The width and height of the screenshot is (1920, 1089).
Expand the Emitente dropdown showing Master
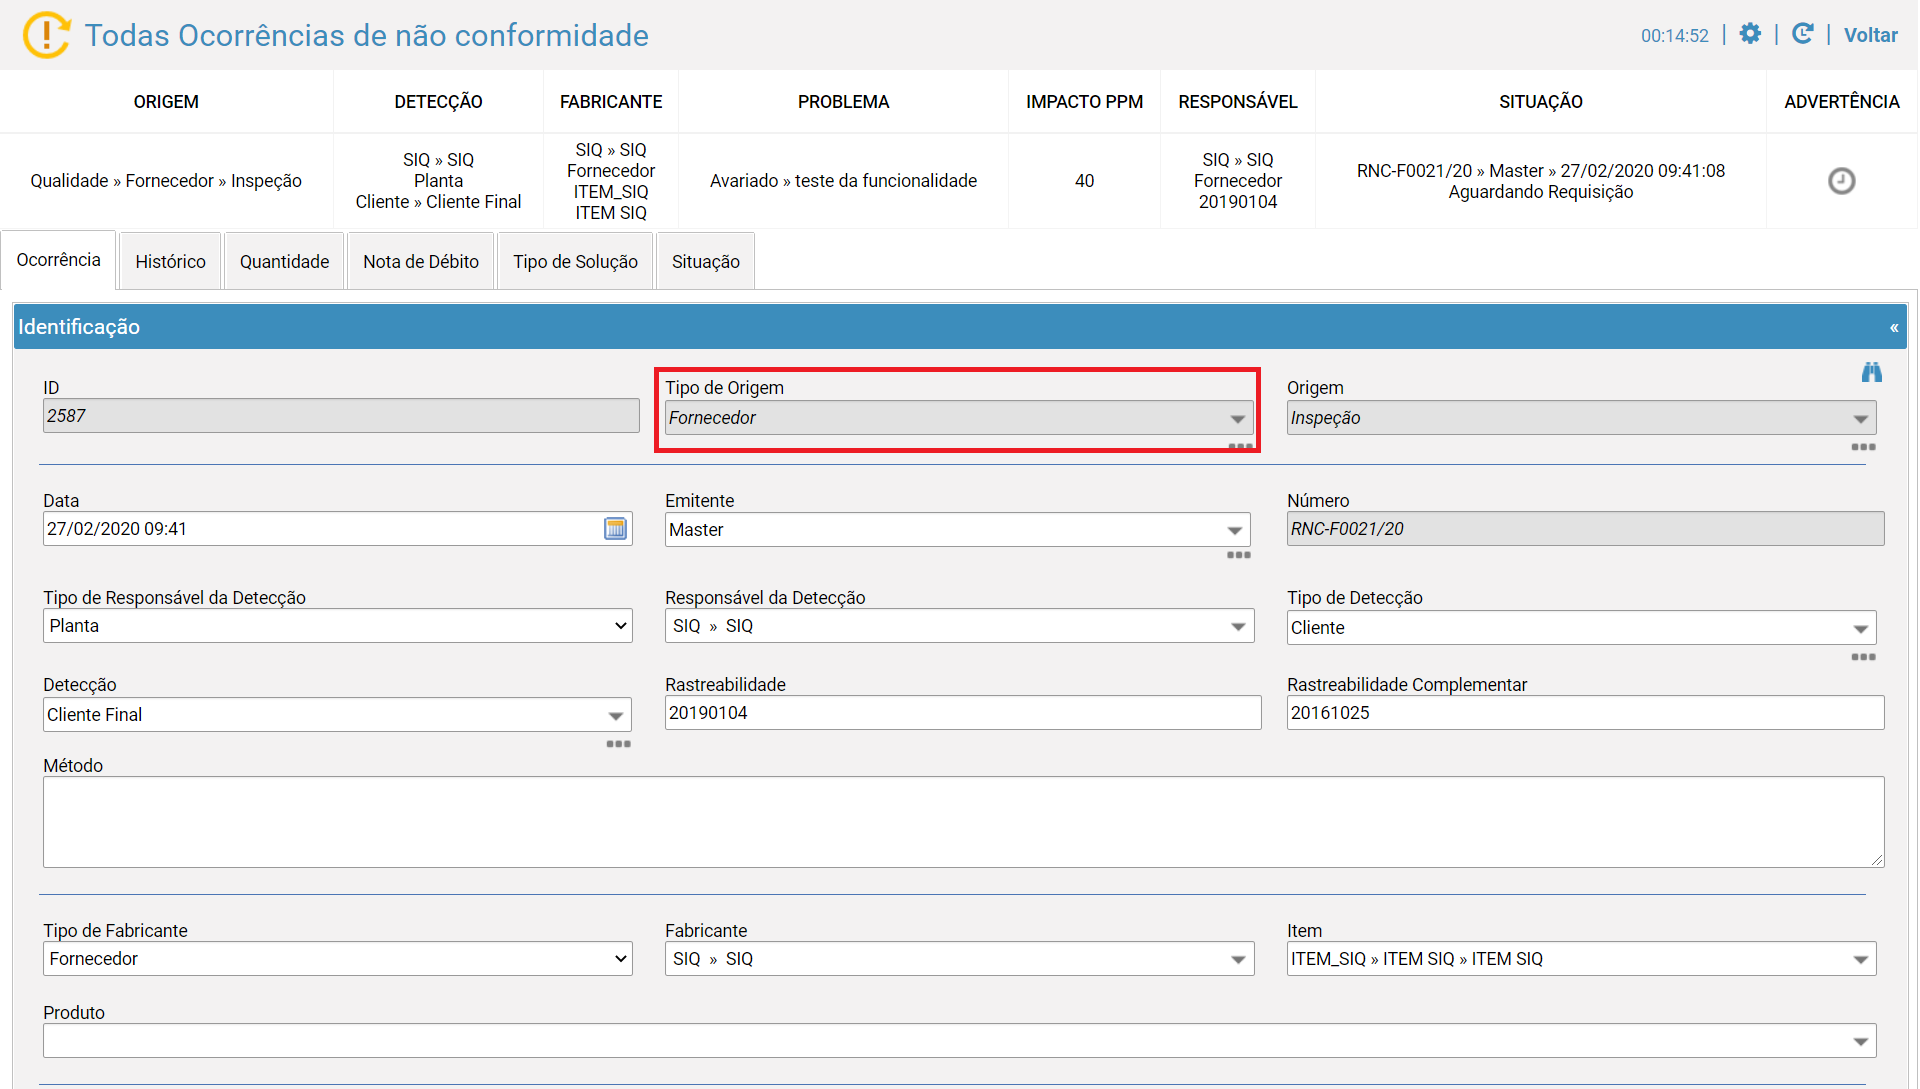pos(958,530)
